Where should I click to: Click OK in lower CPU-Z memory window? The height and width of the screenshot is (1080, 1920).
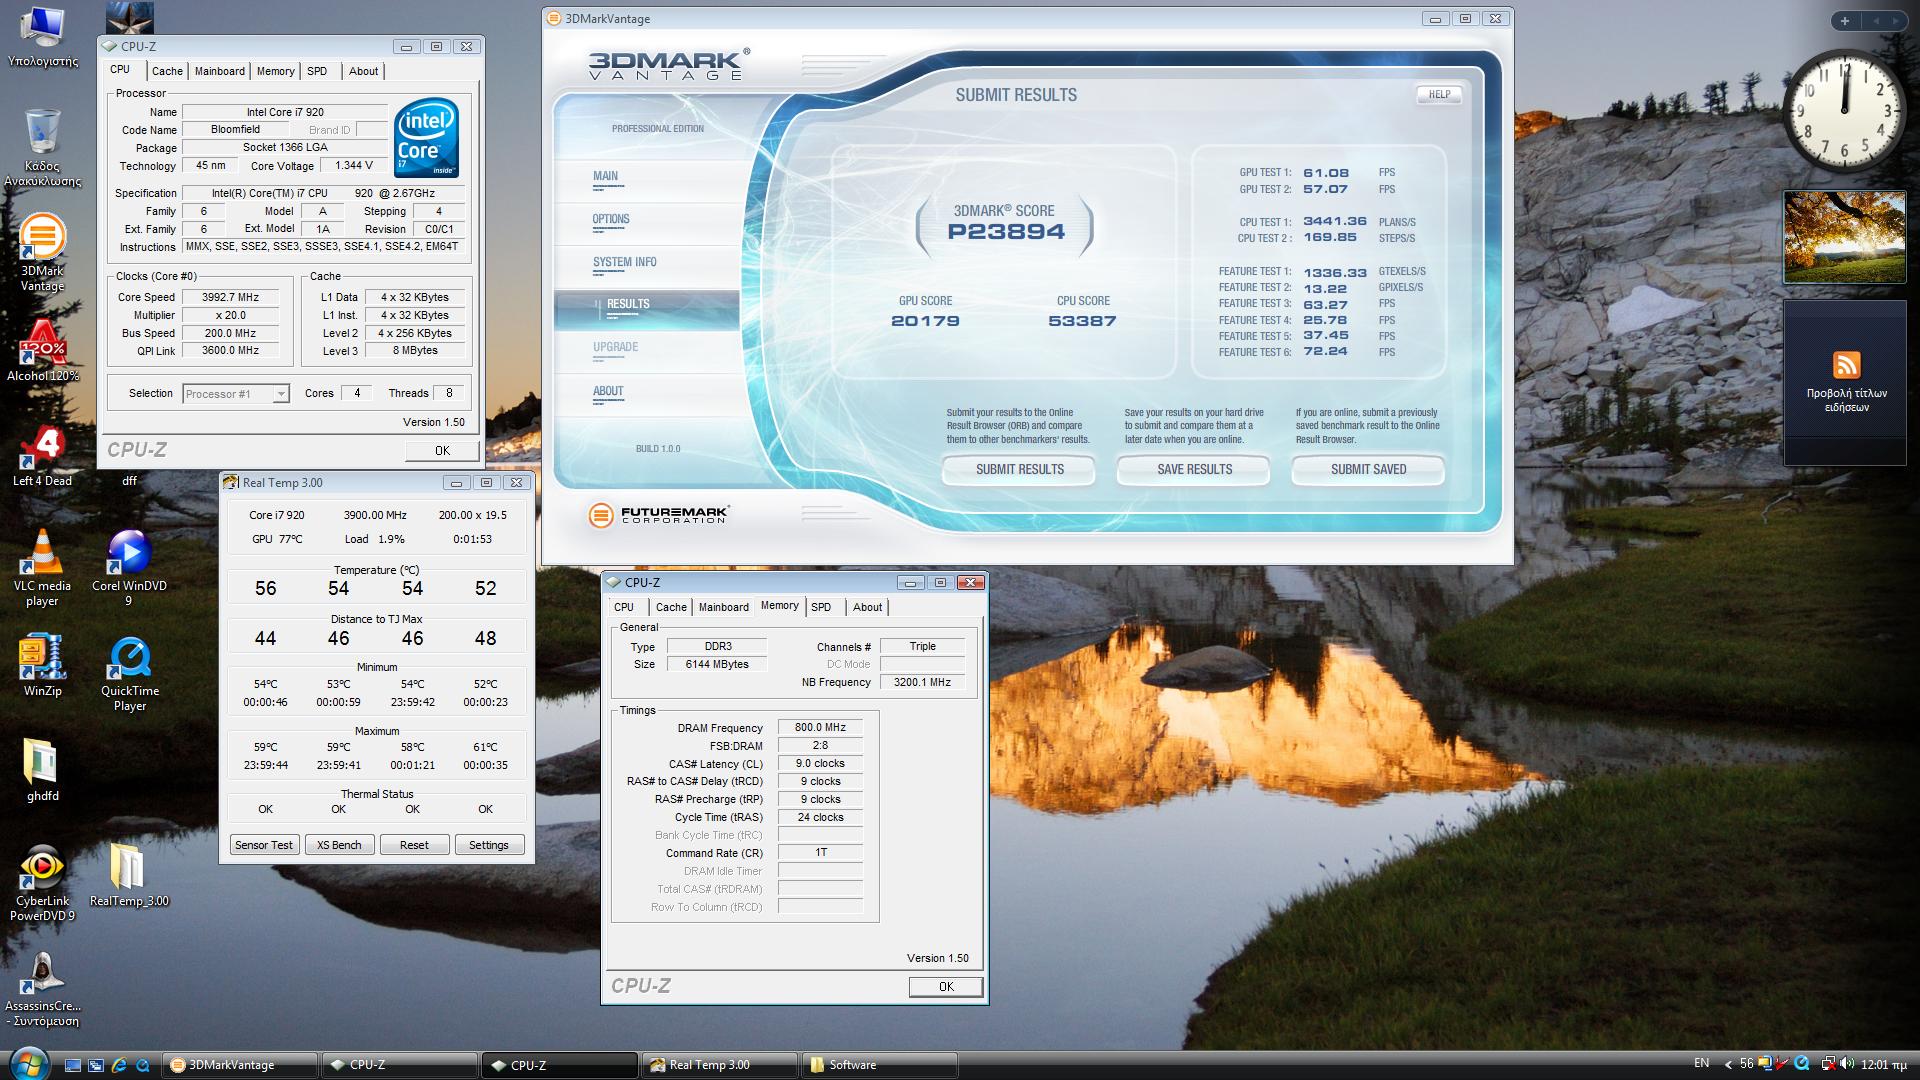click(946, 987)
